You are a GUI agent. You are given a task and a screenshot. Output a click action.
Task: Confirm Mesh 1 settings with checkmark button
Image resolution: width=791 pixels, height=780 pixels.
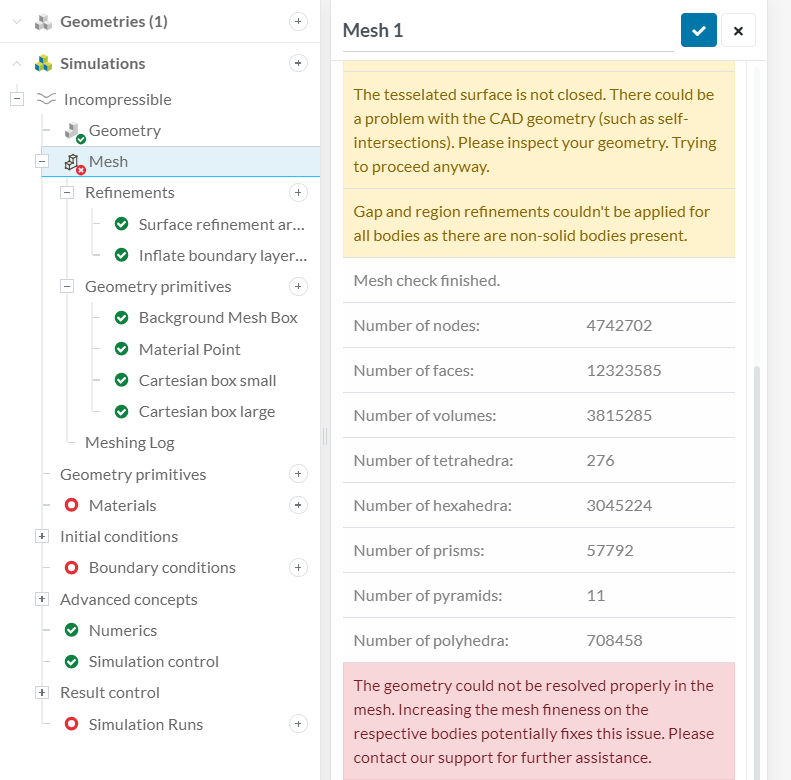click(699, 30)
